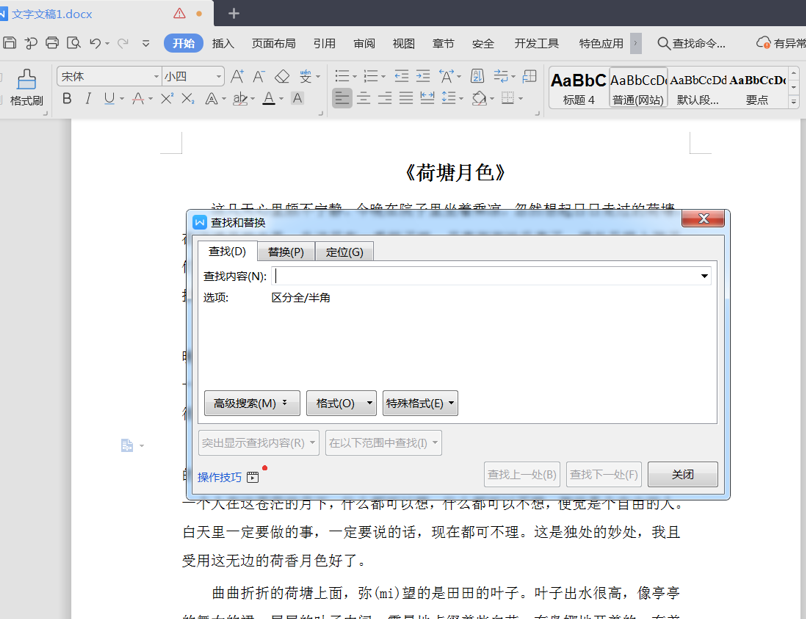Expand styles gallery more arrow
Image resolution: width=806 pixels, height=619 pixels.
click(x=794, y=102)
